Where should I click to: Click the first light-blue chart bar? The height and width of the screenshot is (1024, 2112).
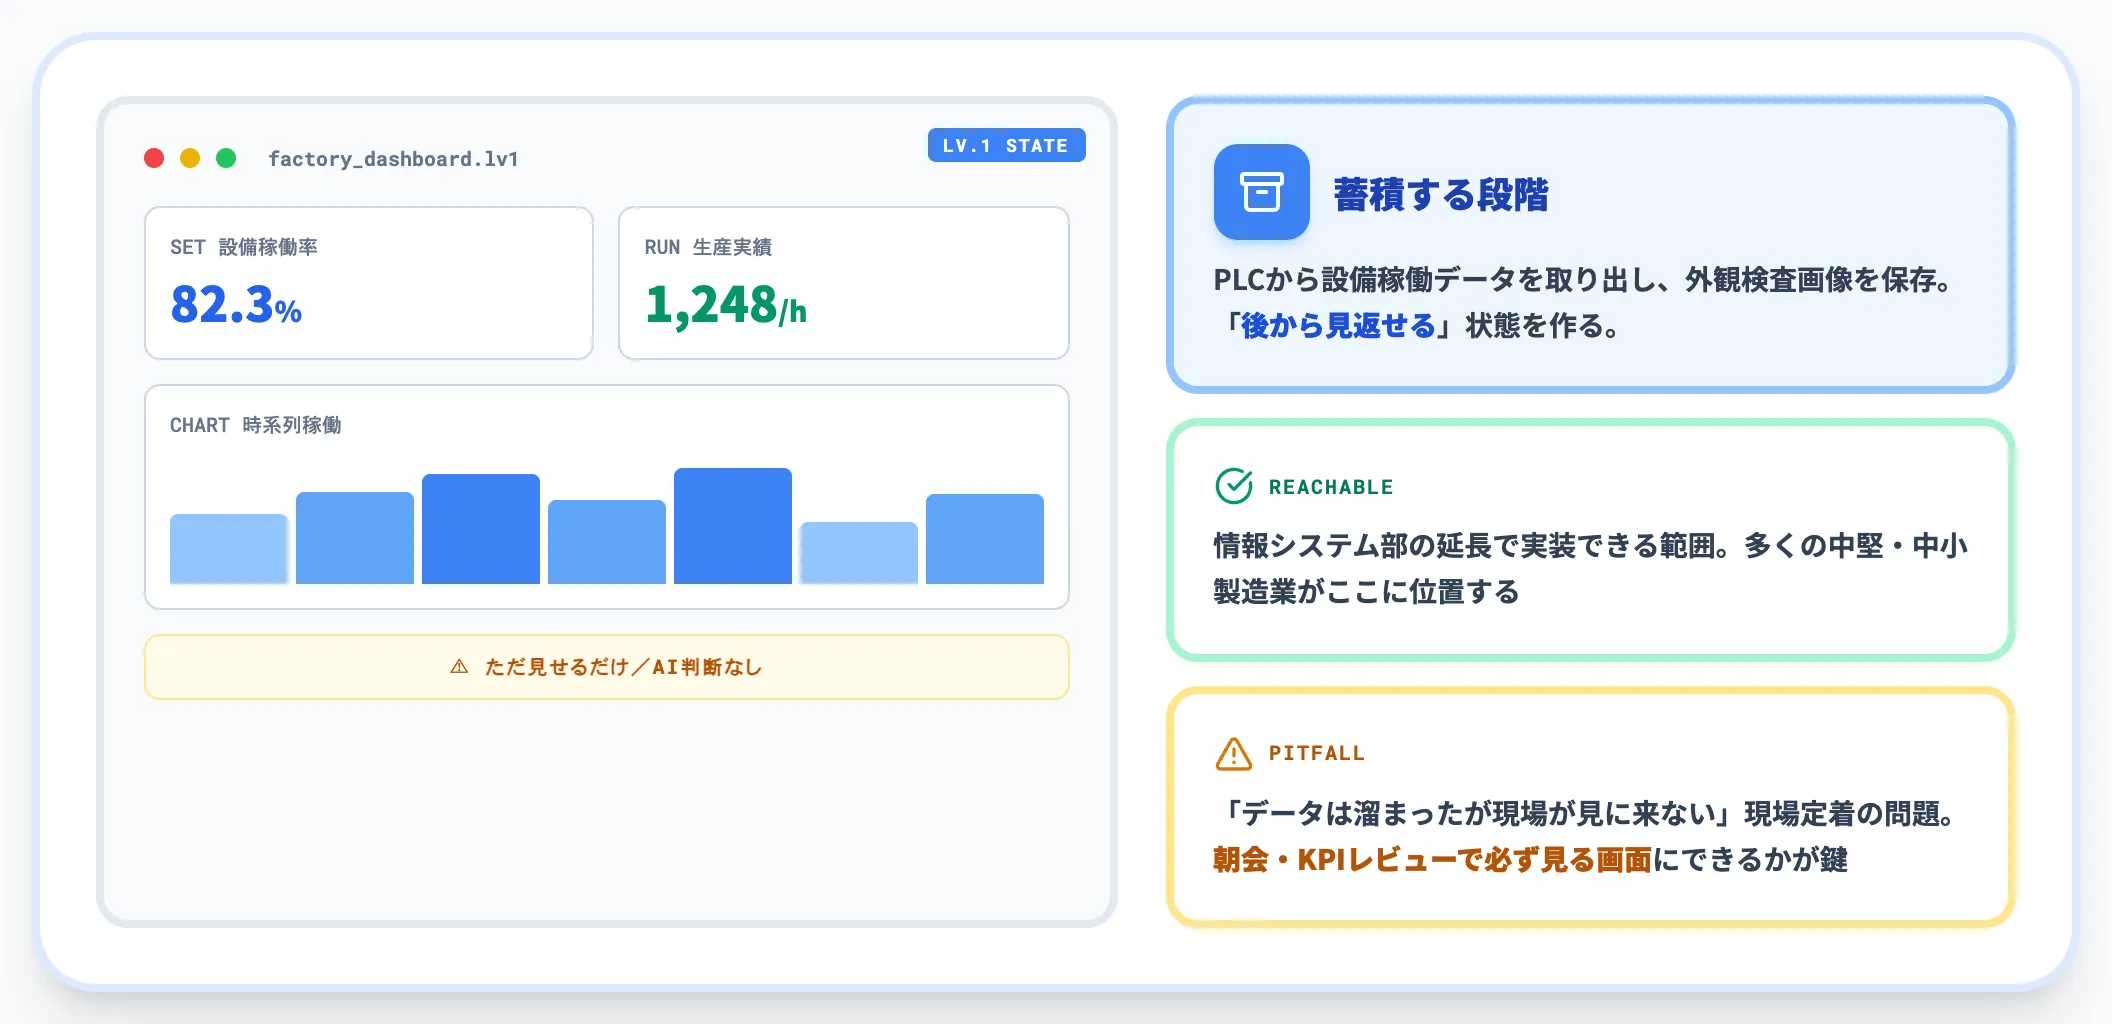coord(229,548)
